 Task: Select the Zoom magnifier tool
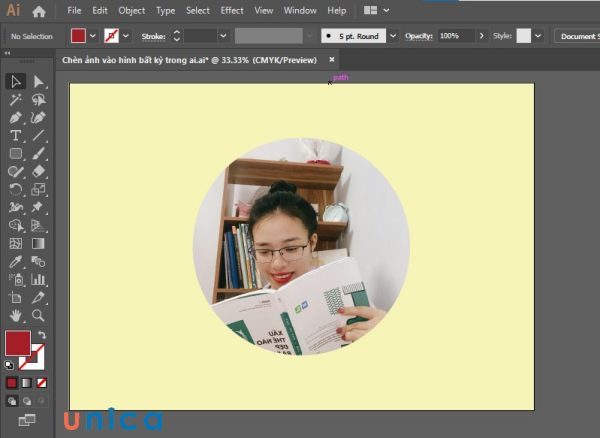tap(39, 315)
